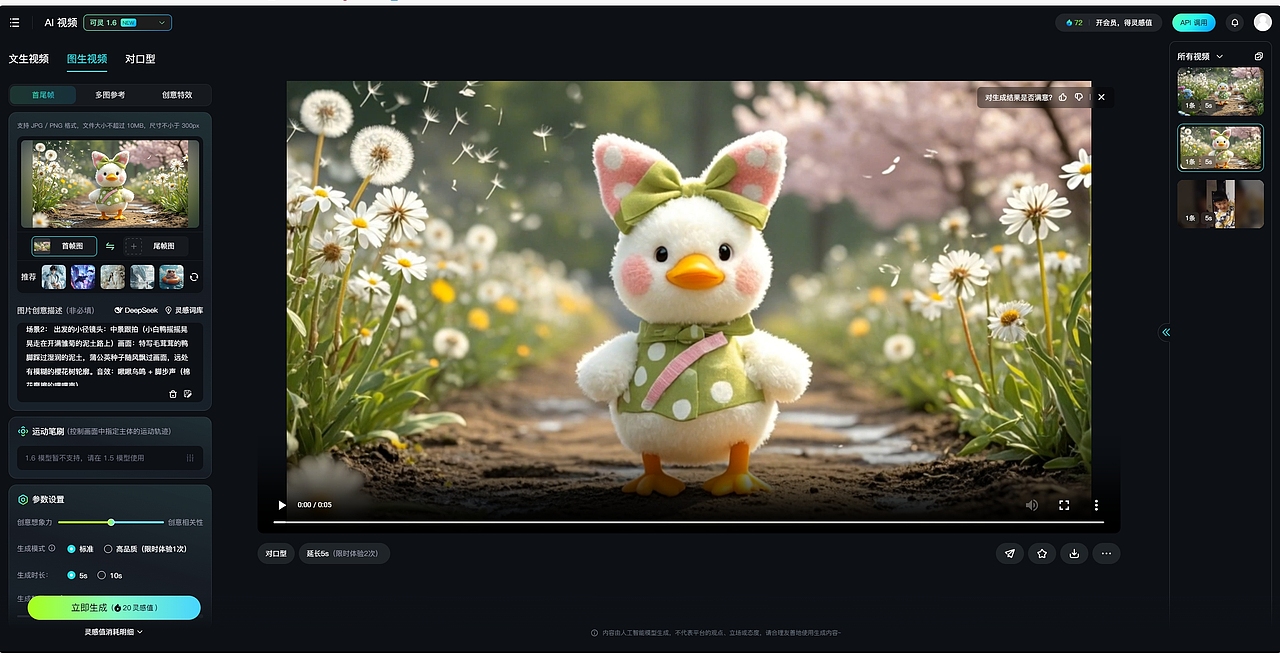Delete the prompt text with trash icon
This screenshot has height=654, width=1280.
(x=173, y=394)
